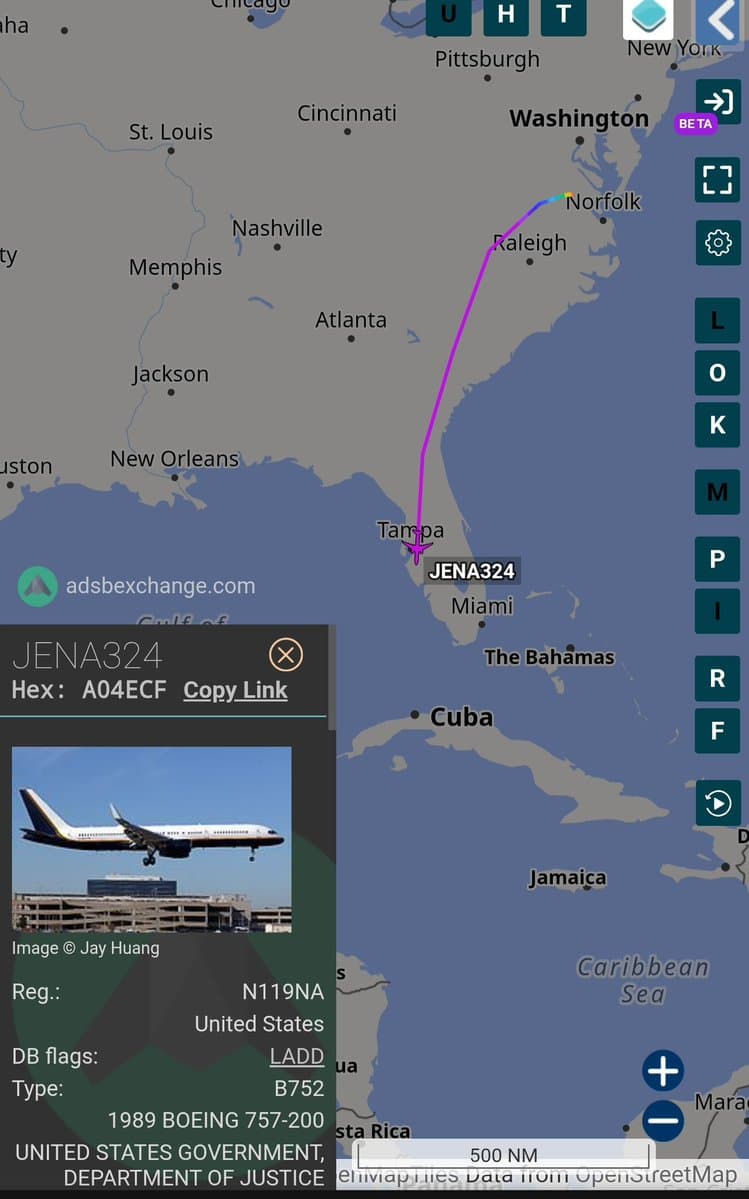Image resolution: width=749 pixels, height=1199 pixels.
Task: Open the LADD database flag link
Action: pos(297,1056)
